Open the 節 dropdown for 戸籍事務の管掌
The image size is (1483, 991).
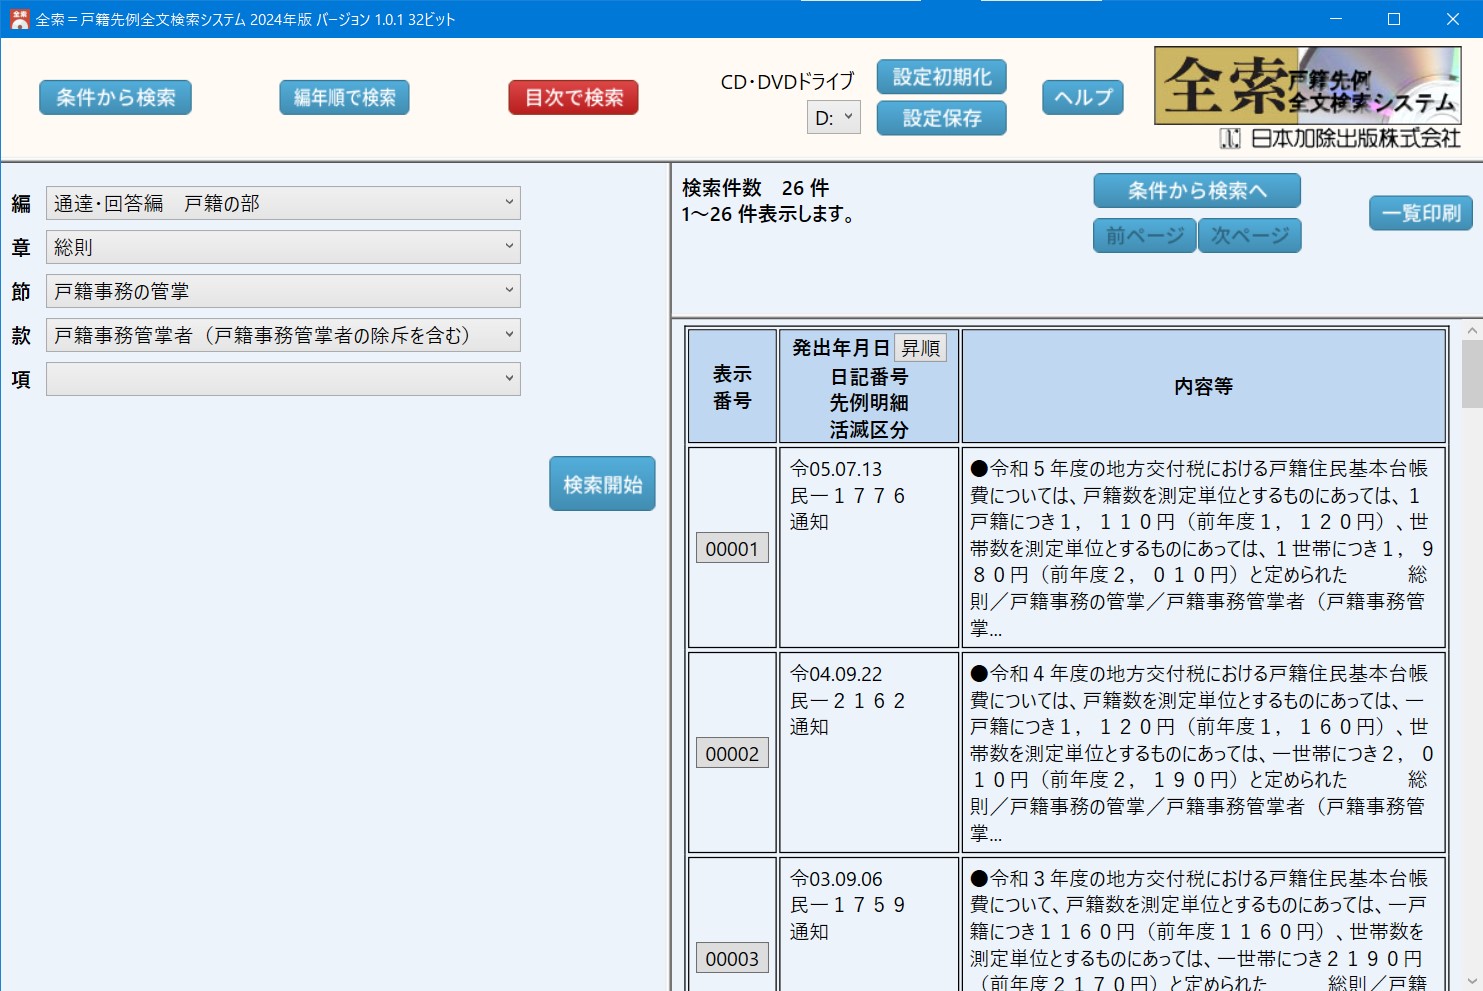point(283,291)
